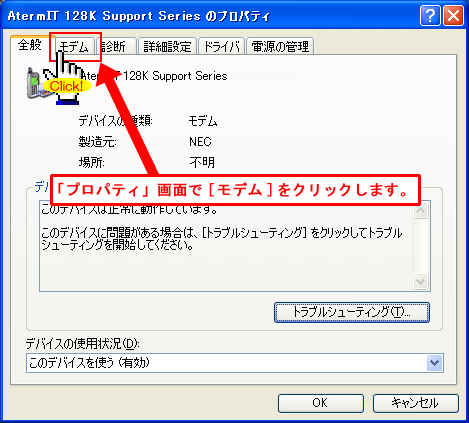Screen dimensions: 469x423
Task: Expand the デバイスの使用状況 dropdown arrow
Action: 434,363
